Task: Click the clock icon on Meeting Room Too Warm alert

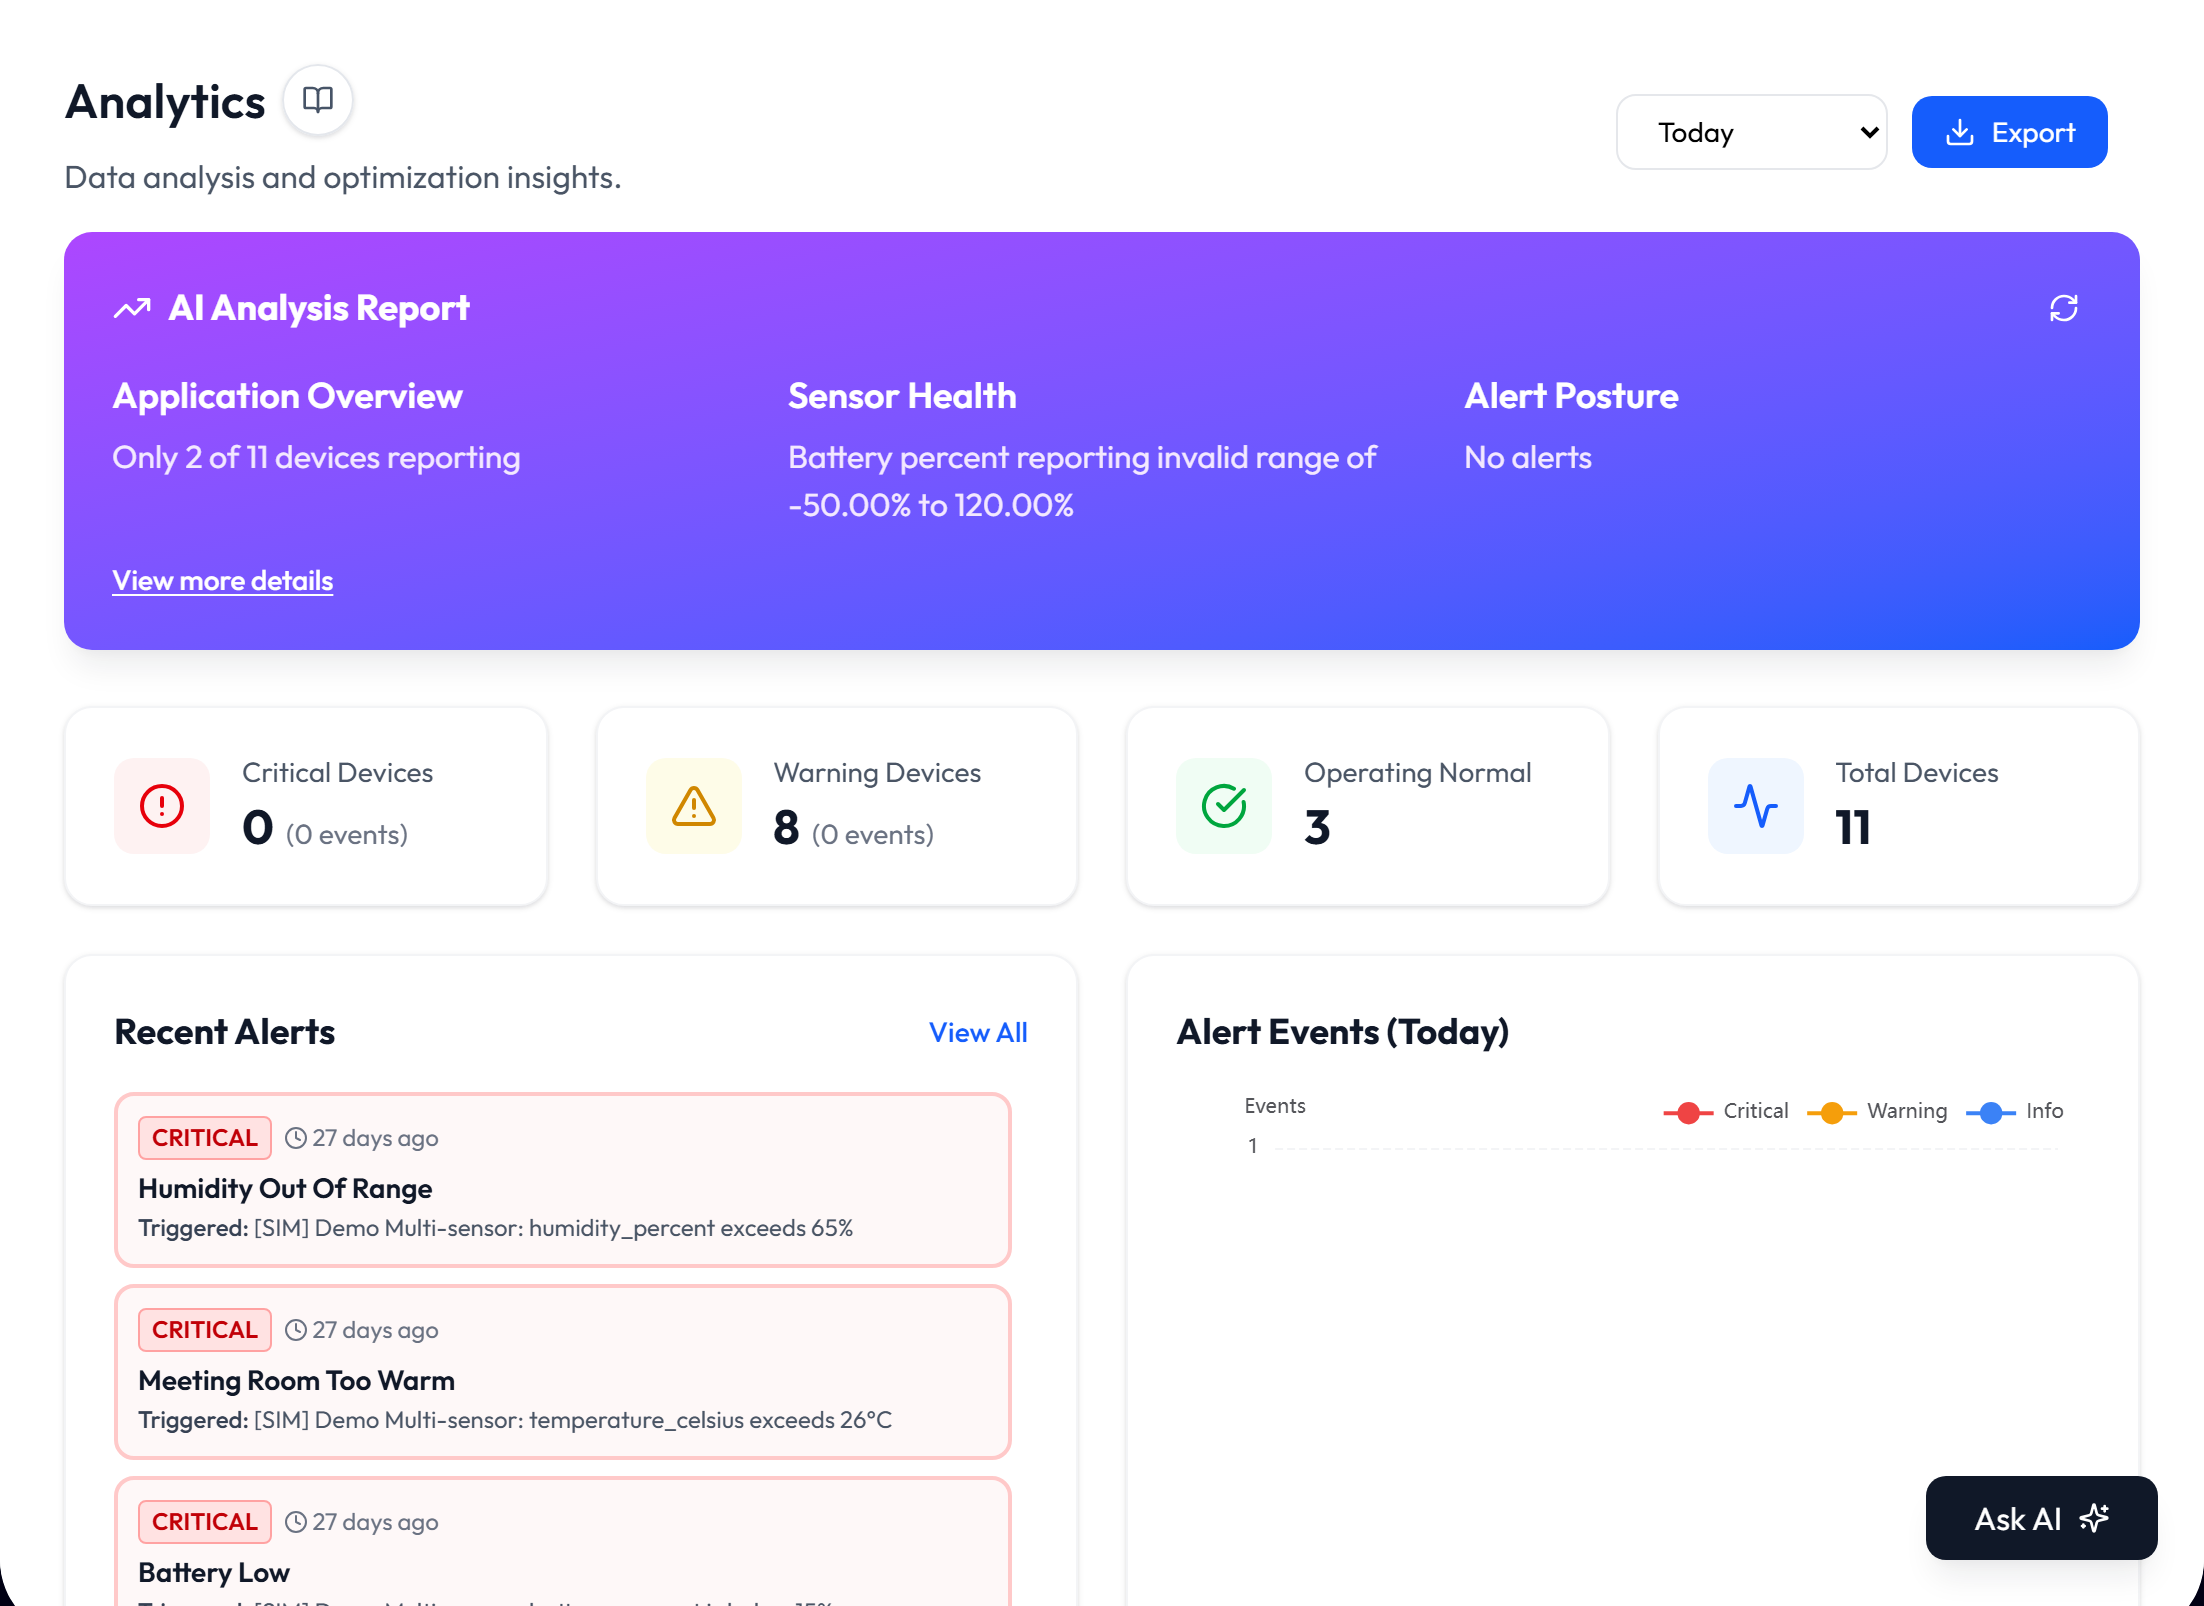Action: (x=296, y=1330)
